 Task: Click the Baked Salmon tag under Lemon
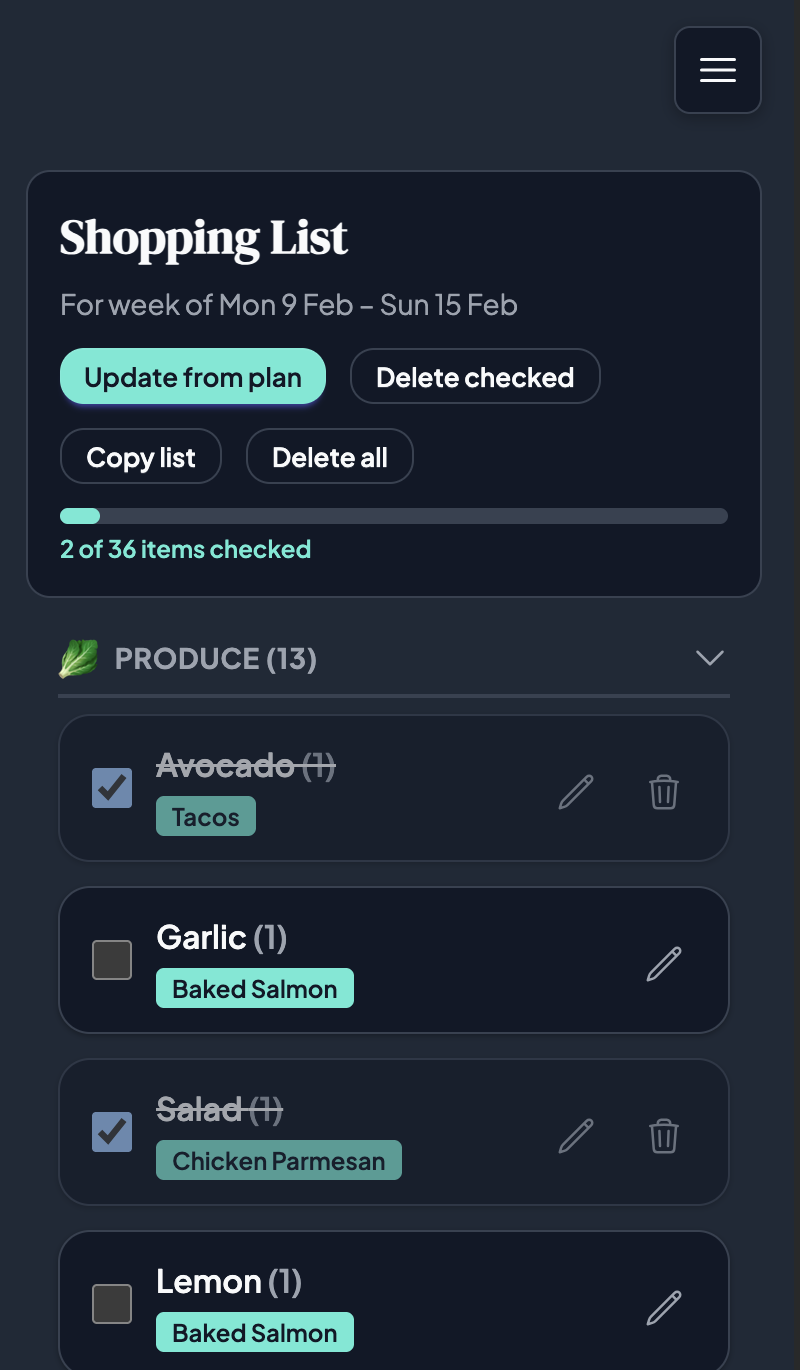255,1332
